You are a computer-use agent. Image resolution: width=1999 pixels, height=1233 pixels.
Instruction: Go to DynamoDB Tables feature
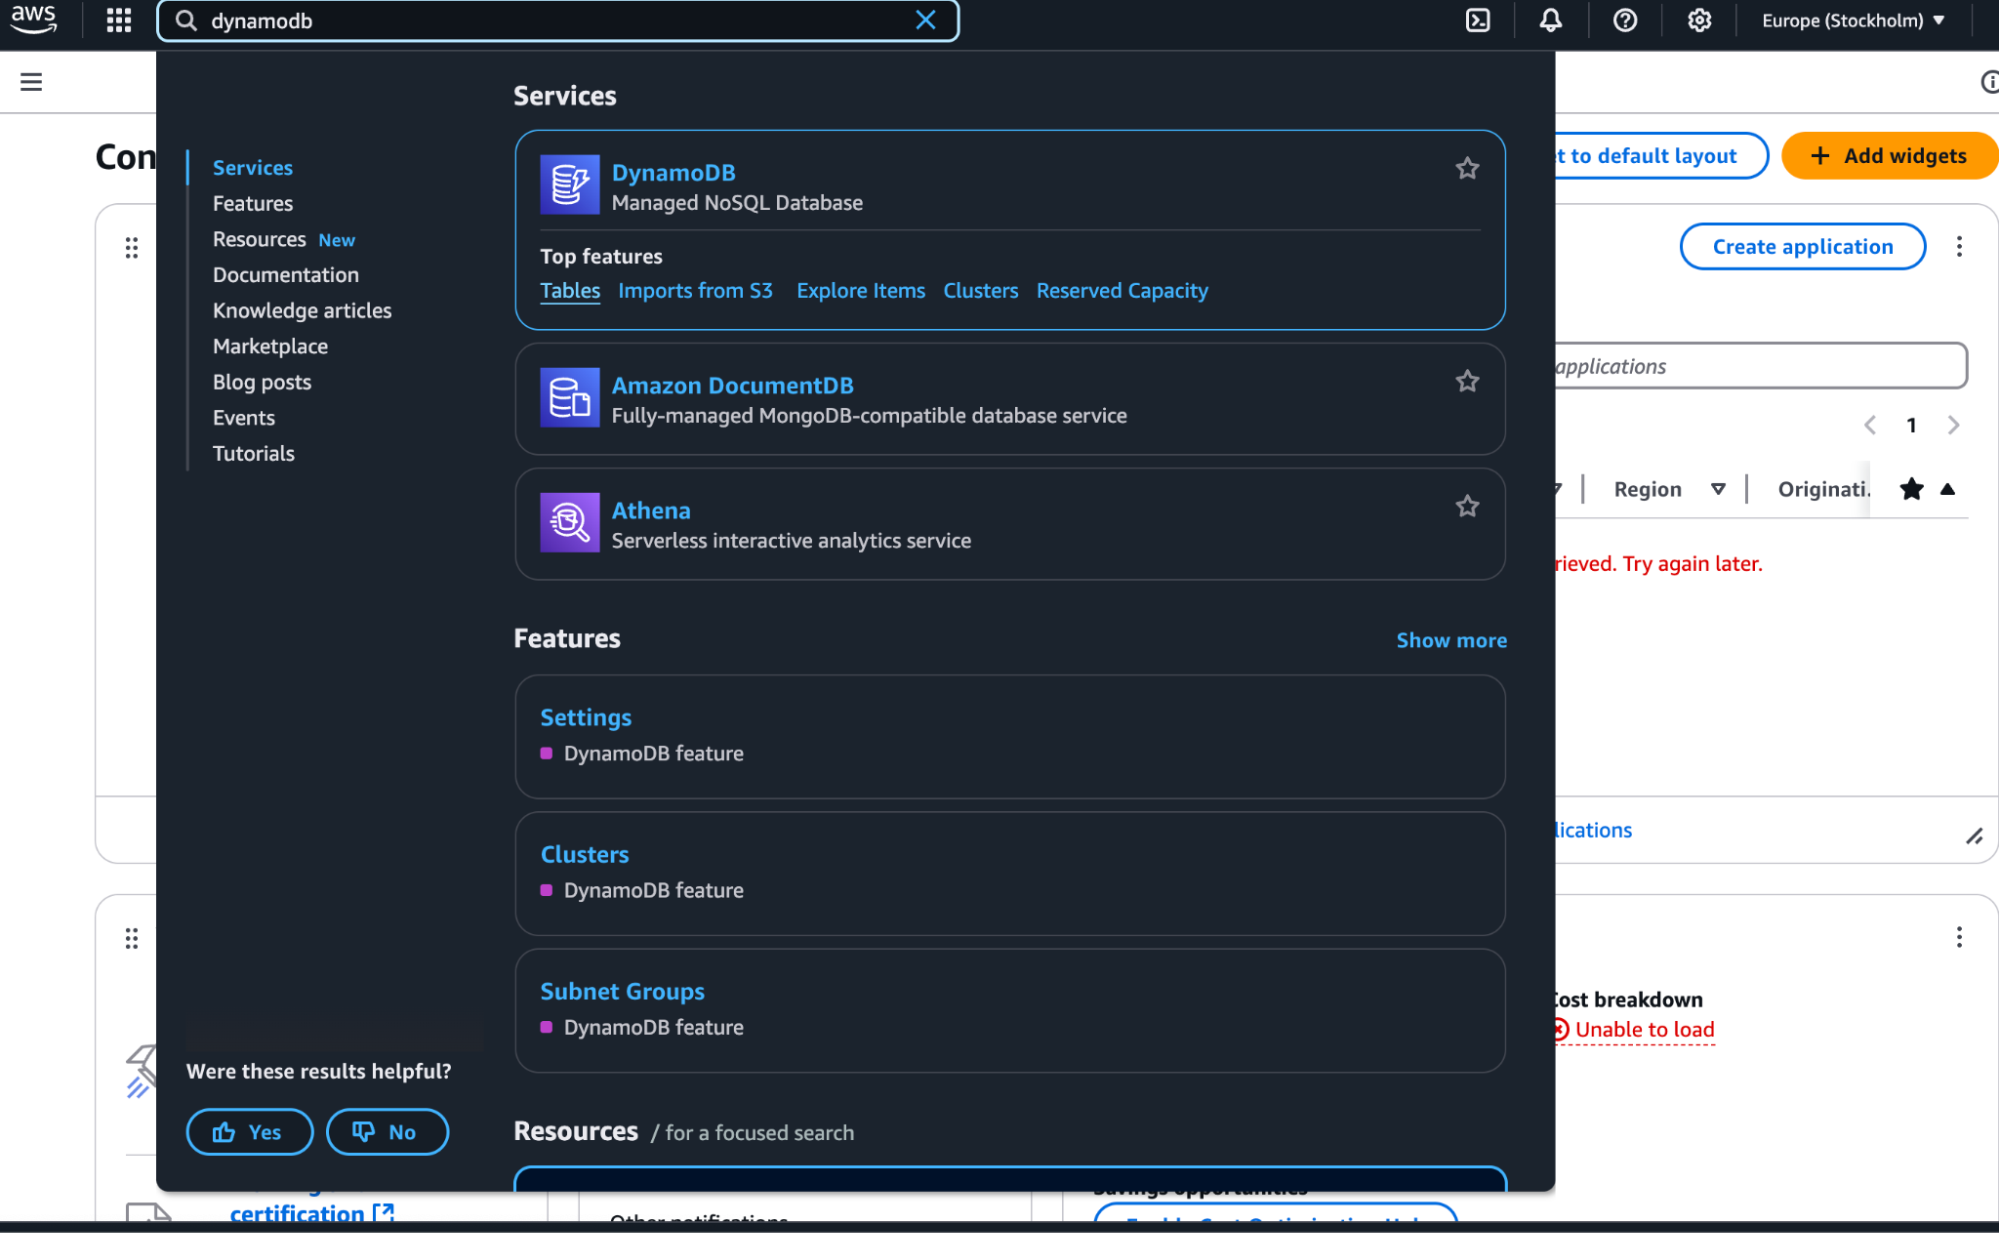click(x=570, y=291)
